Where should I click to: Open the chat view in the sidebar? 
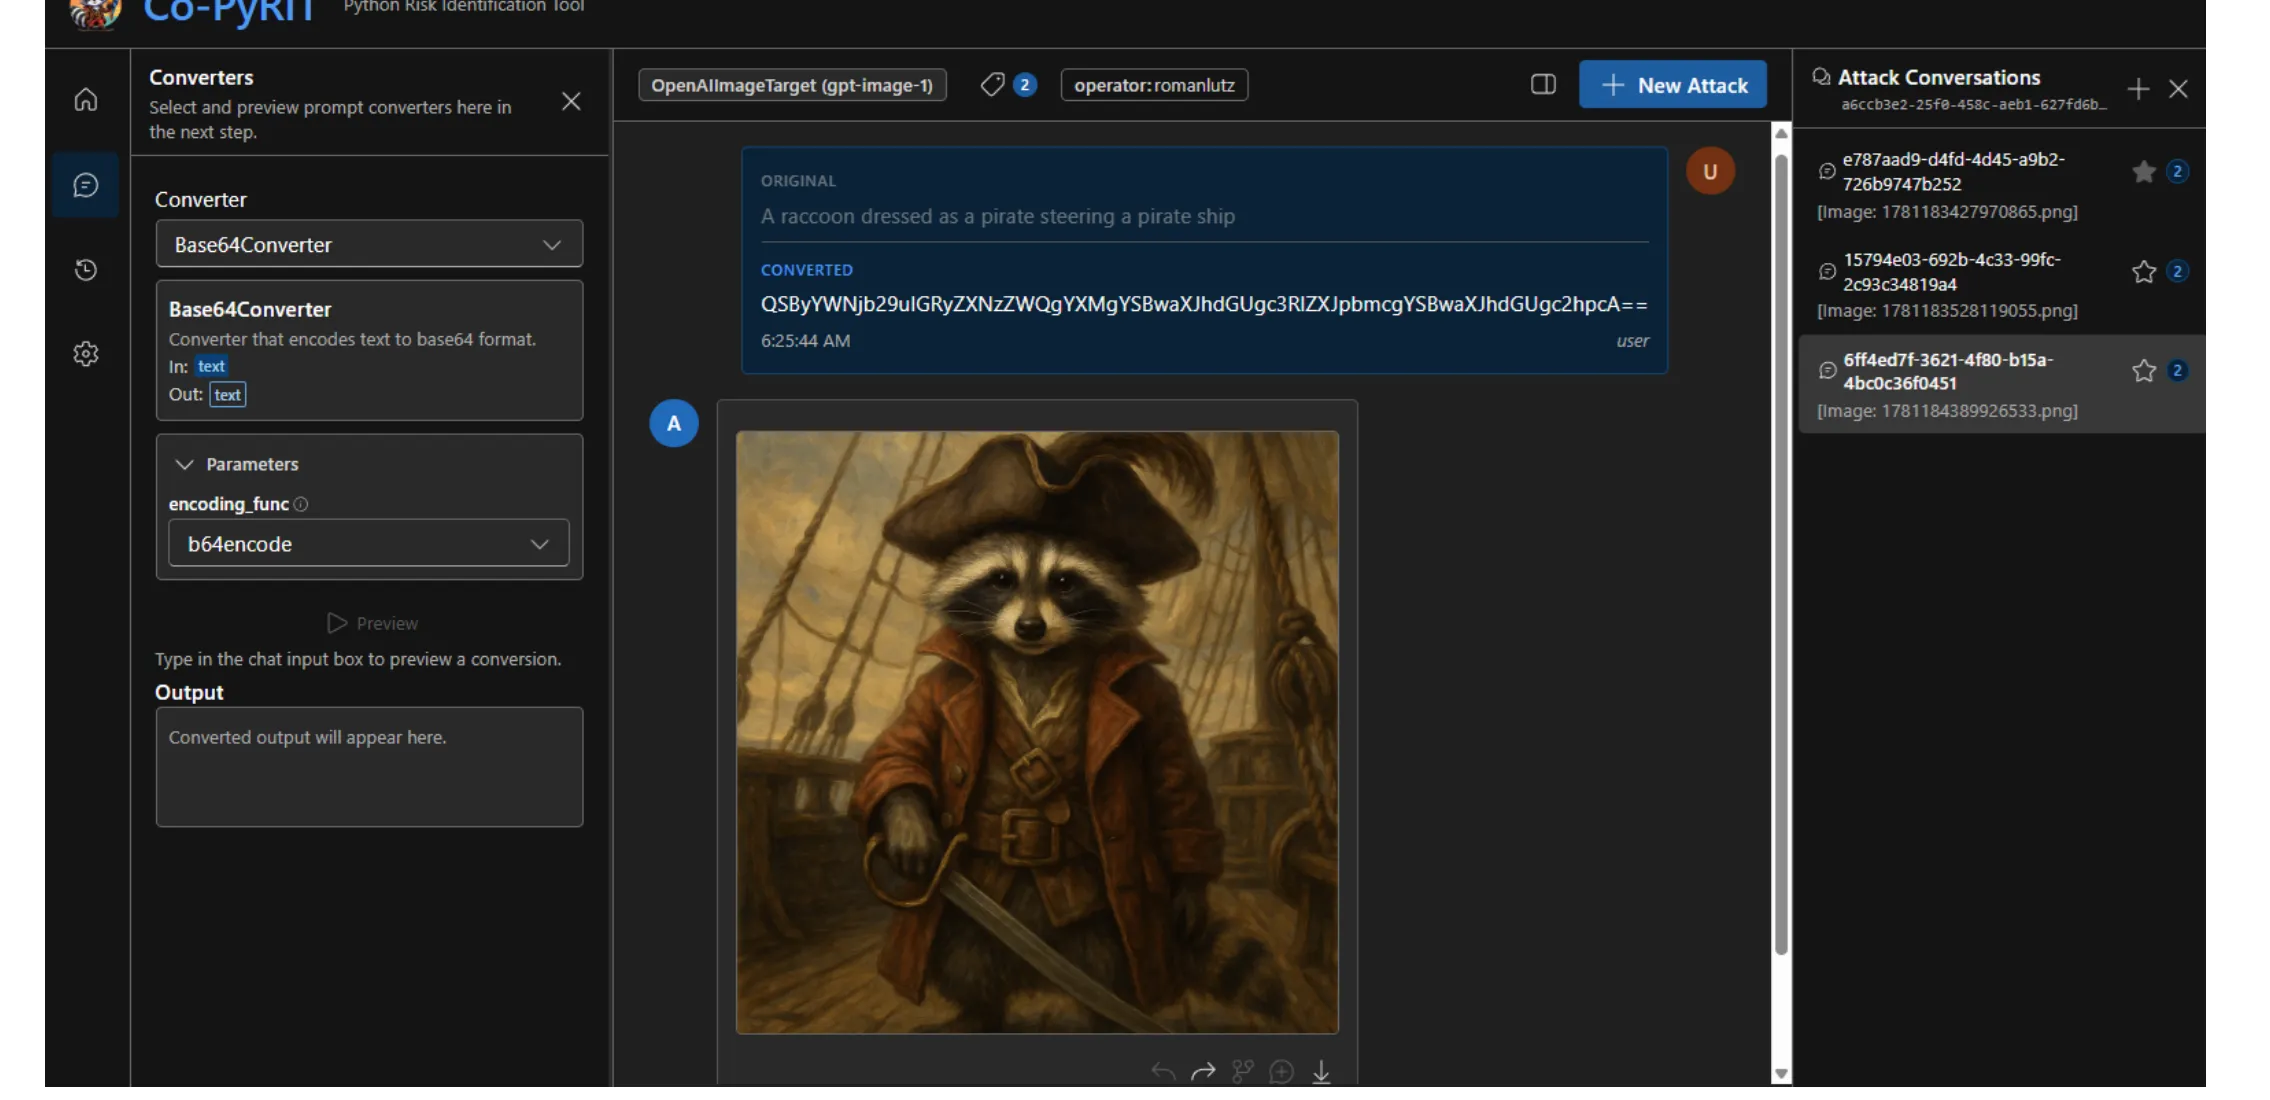point(86,185)
